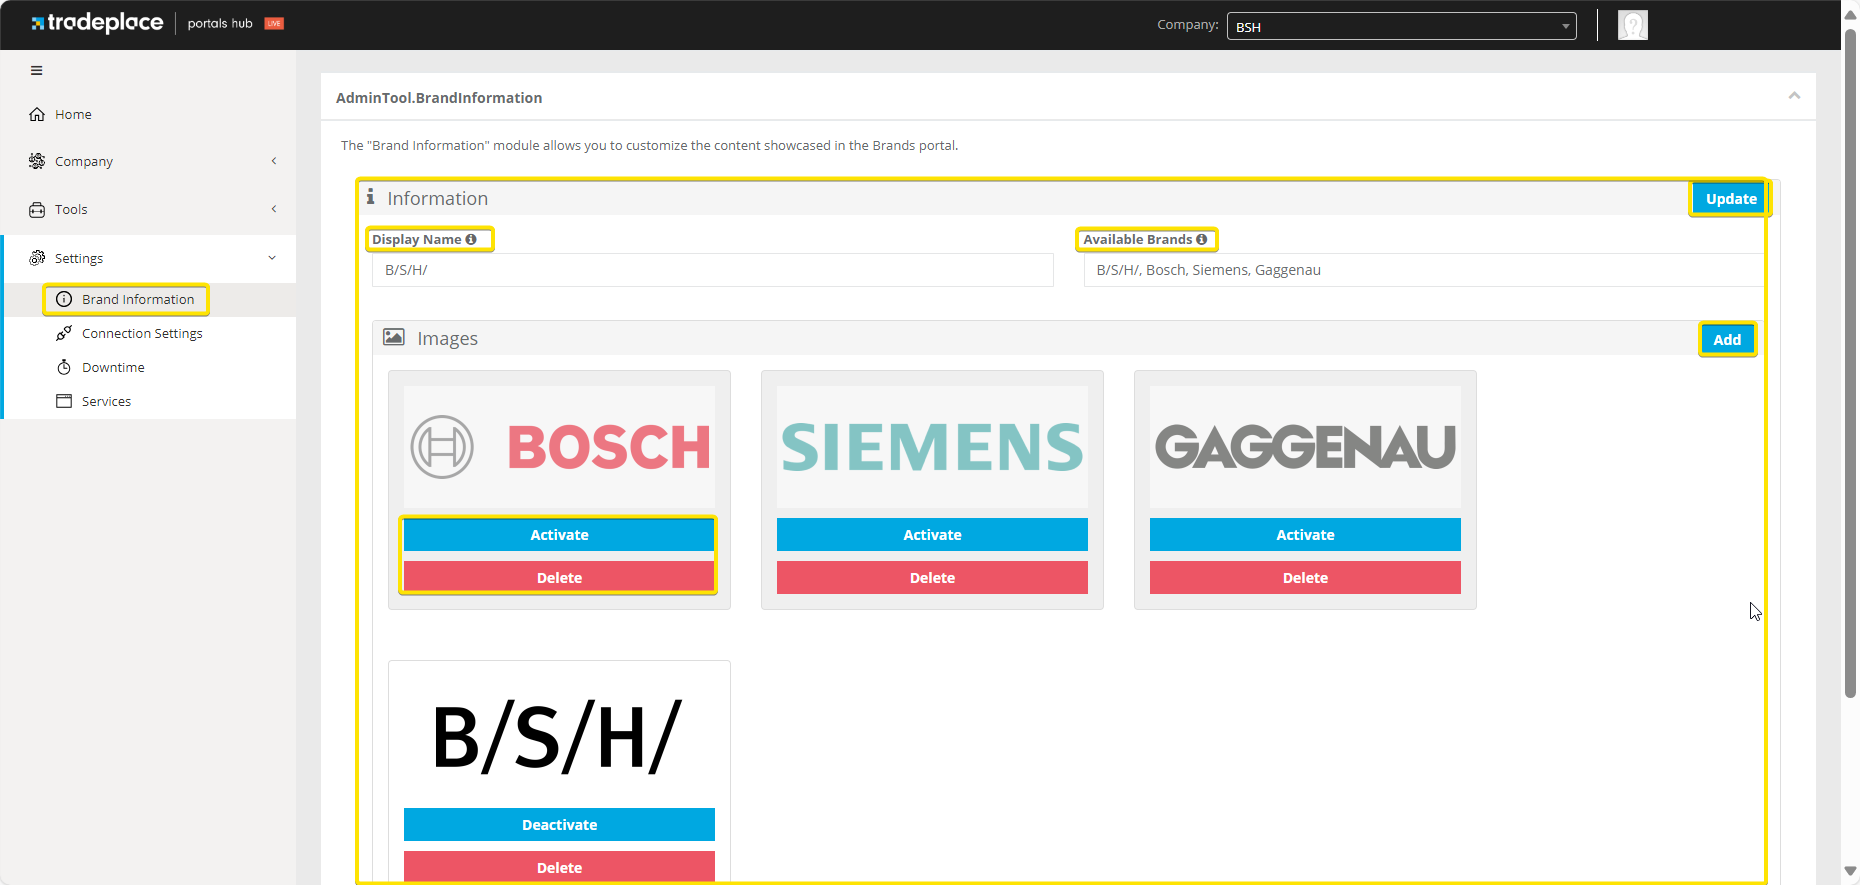The image size is (1860, 885).
Task: Open the Services settings page
Action: click(106, 401)
